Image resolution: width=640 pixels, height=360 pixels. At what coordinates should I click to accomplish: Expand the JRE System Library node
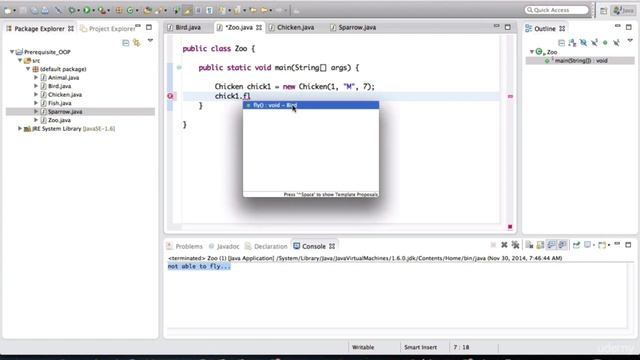[20, 129]
